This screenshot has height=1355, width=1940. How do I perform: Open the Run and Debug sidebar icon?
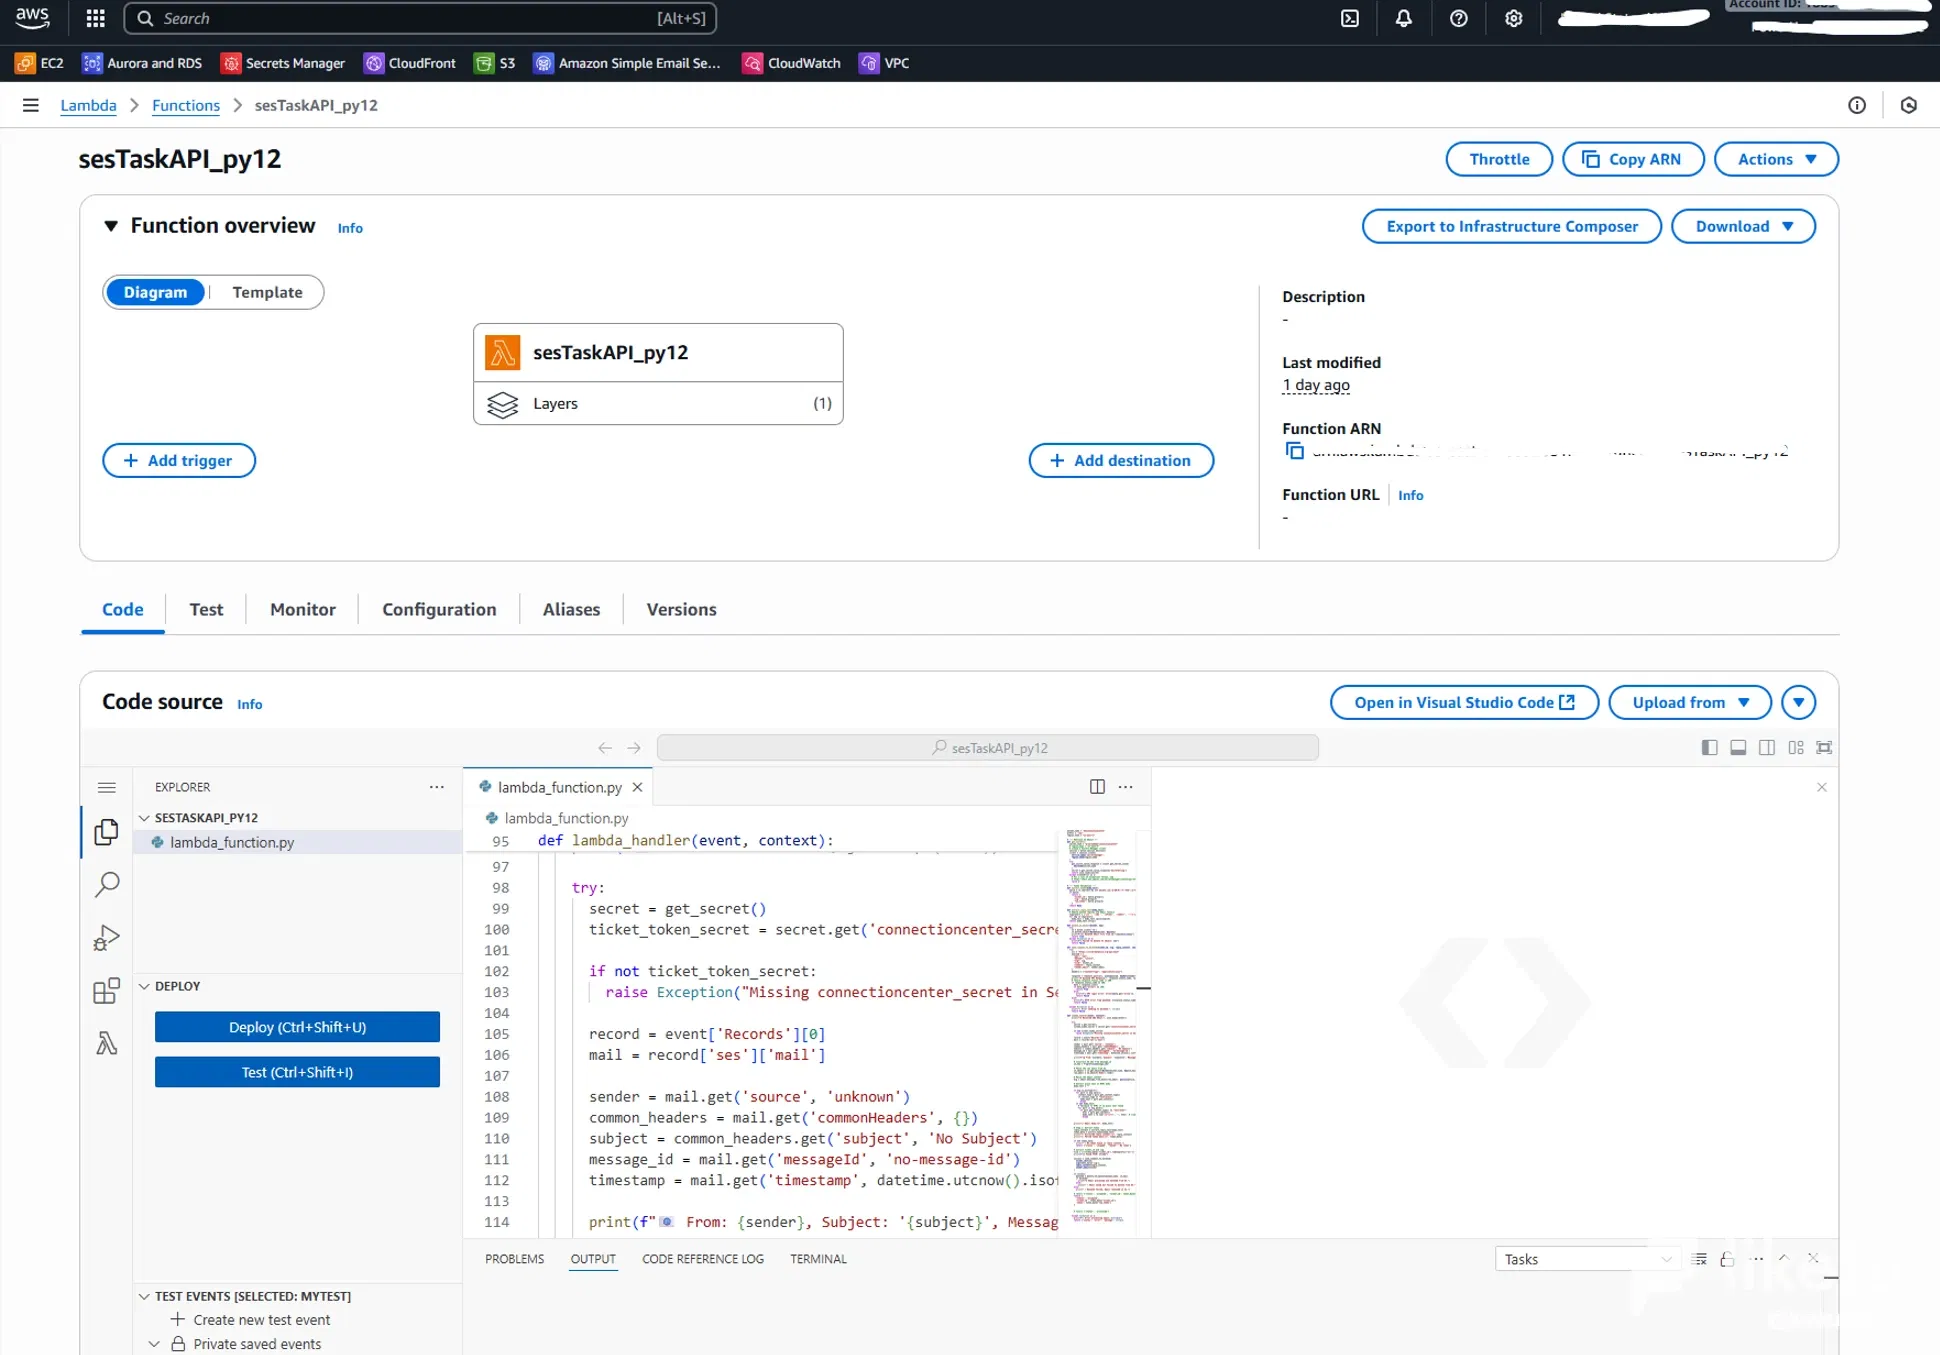106,937
